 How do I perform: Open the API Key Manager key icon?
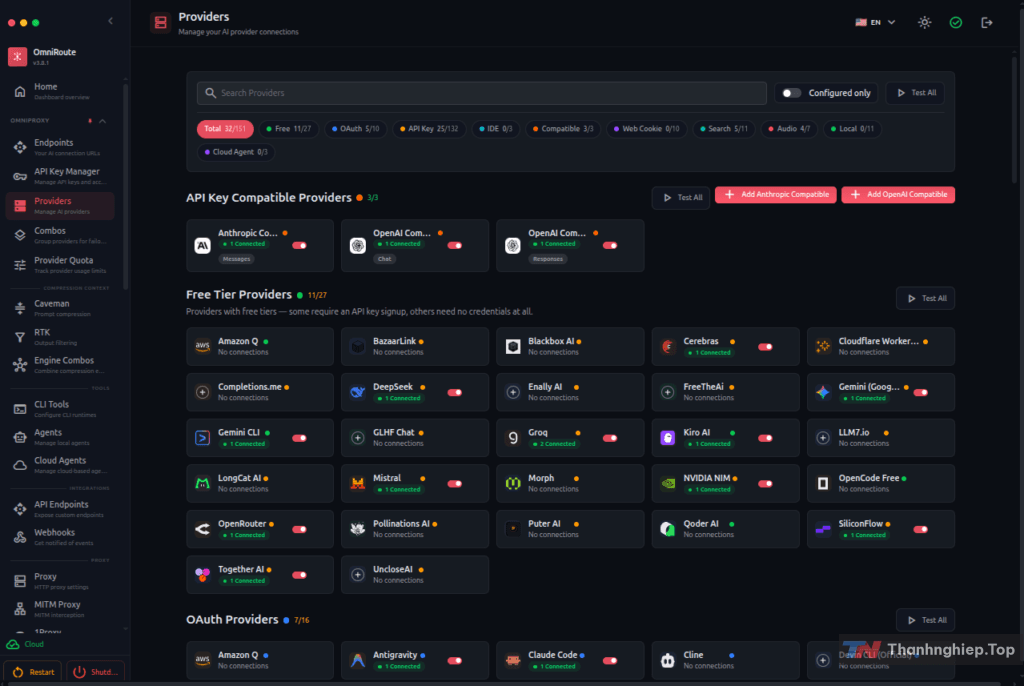[x=20, y=176]
